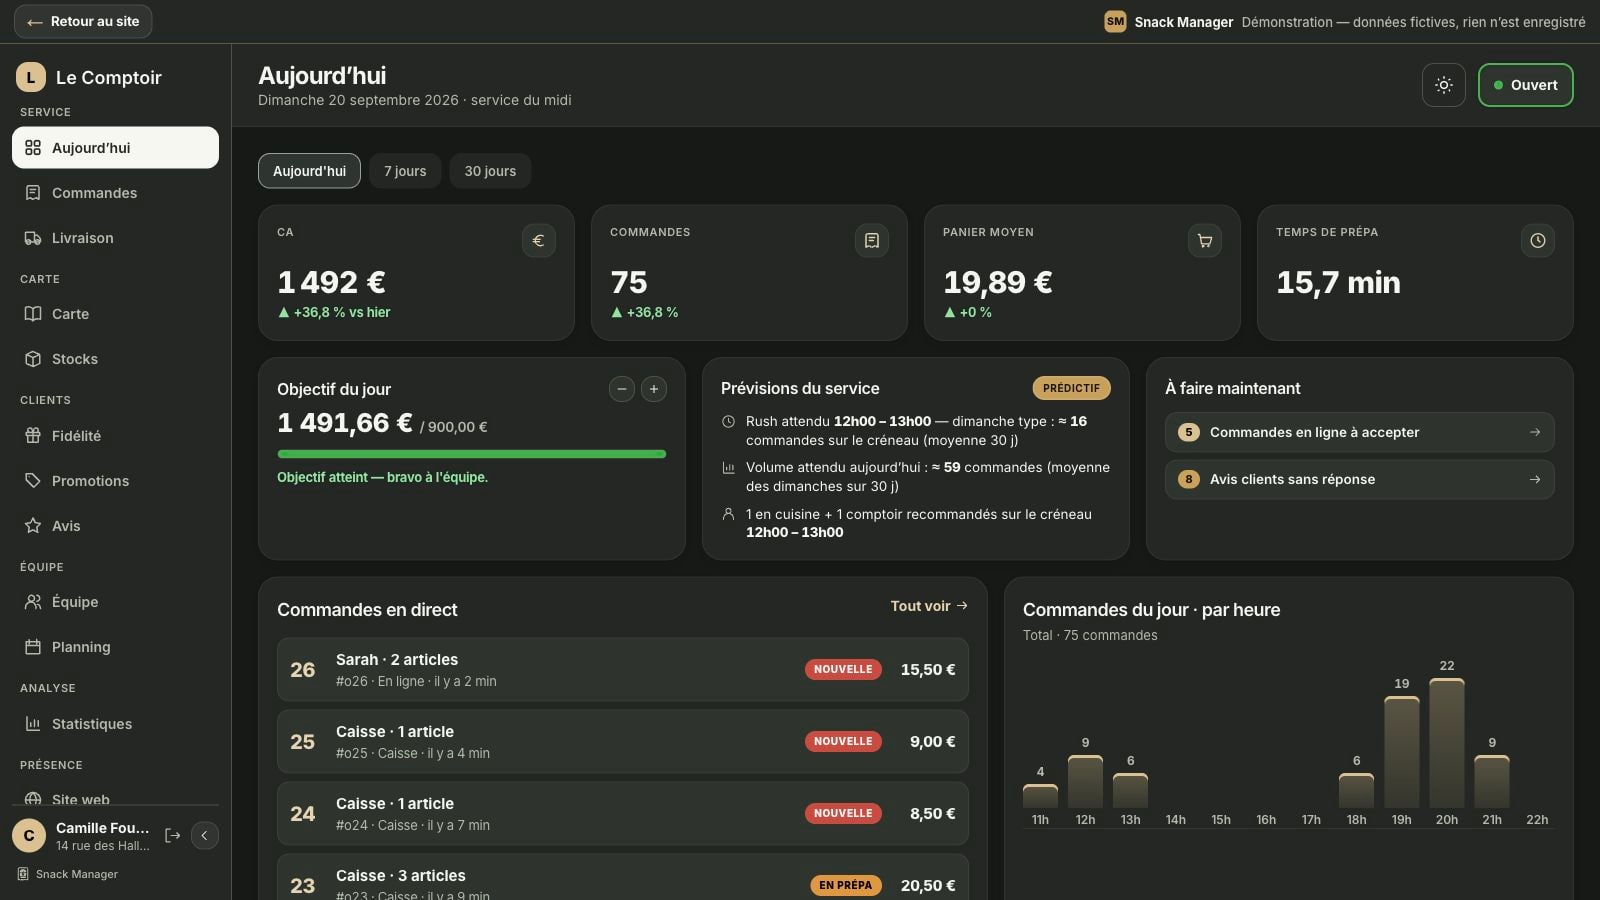Image resolution: width=1600 pixels, height=900 pixels.
Task: Open order 25 Caisse 9,00 €
Action: click(x=622, y=741)
